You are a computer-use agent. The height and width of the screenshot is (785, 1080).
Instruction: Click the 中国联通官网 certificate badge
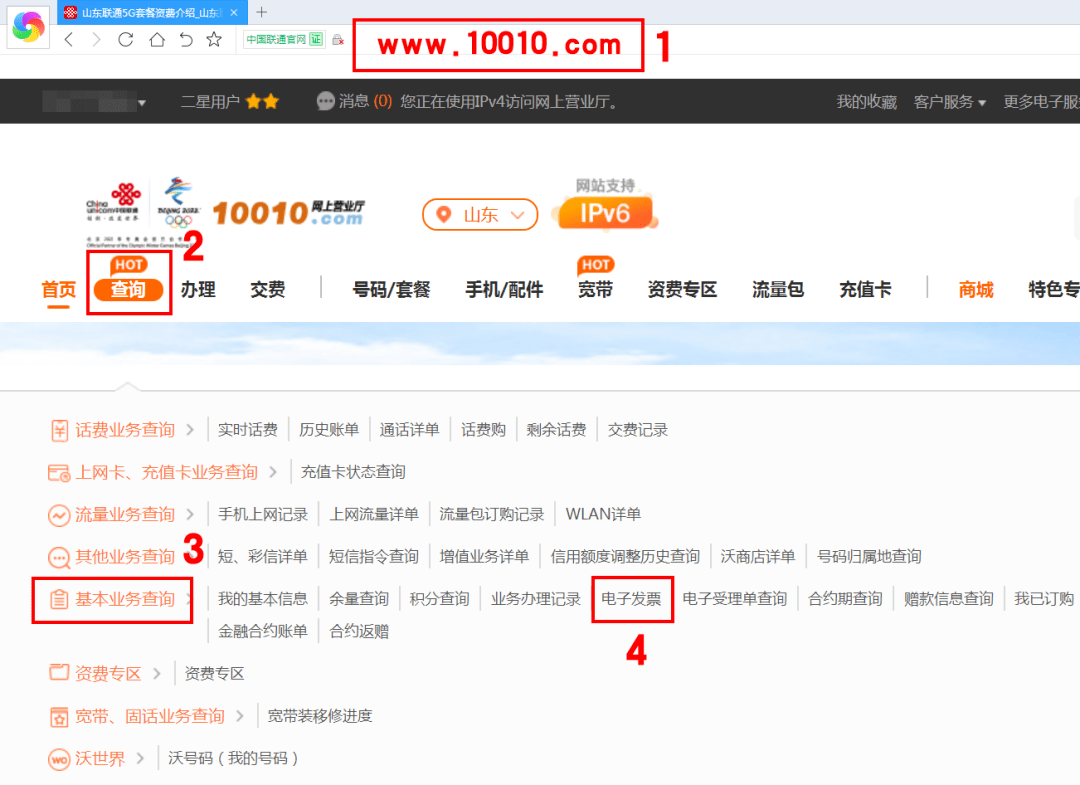(x=284, y=39)
